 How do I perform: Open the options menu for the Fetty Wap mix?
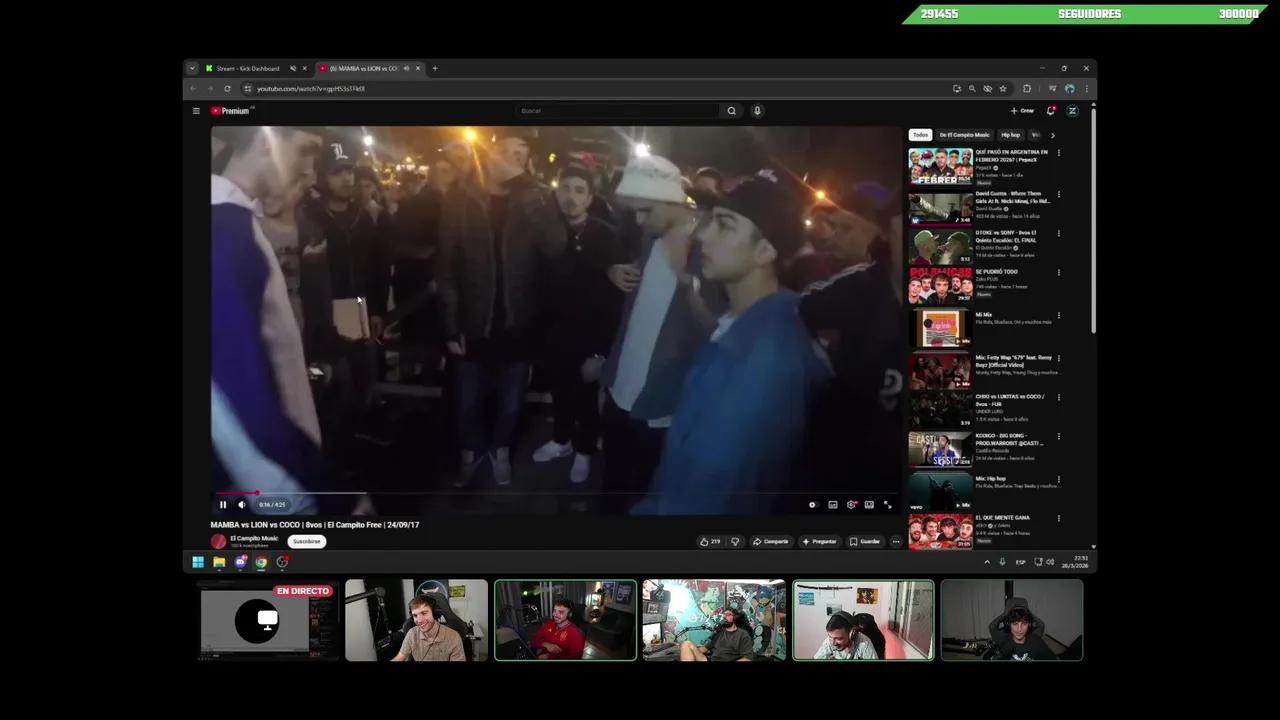[1058, 358]
